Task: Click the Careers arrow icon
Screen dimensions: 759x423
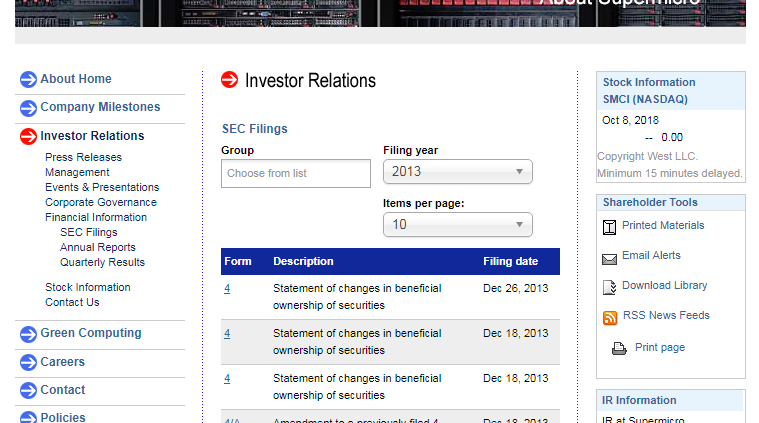Action: [x=28, y=363]
